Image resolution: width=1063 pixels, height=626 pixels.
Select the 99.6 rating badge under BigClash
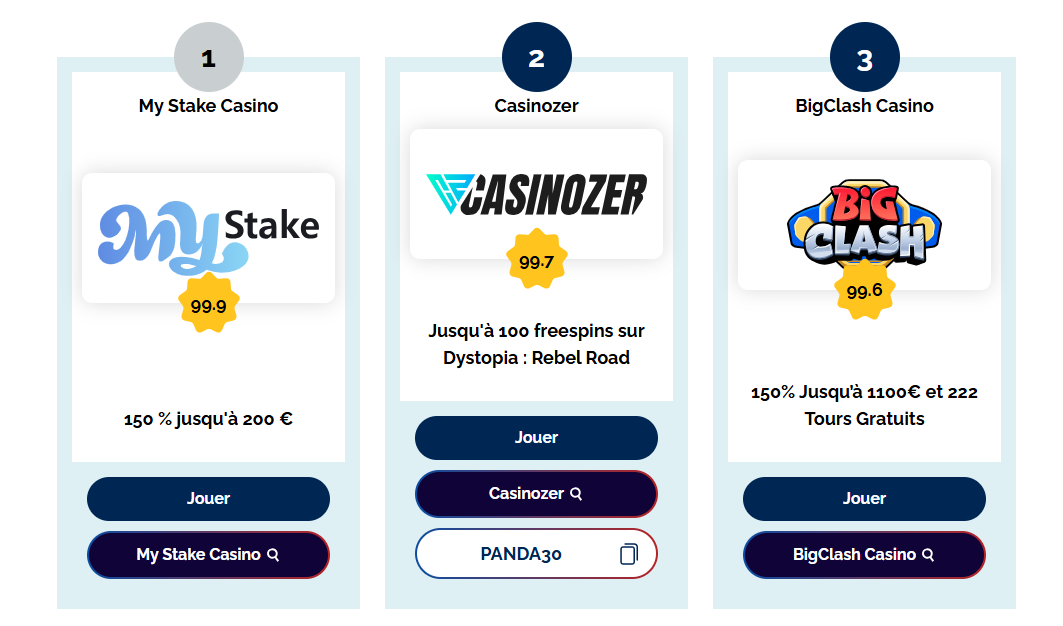[864, 293]
